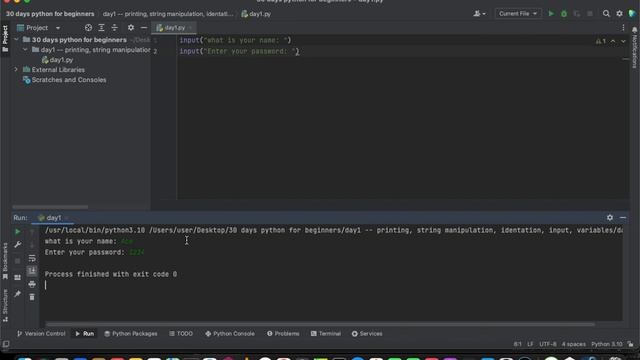Go to previous highlighted error arrow

pyautogui.click(x=613, y=41)
